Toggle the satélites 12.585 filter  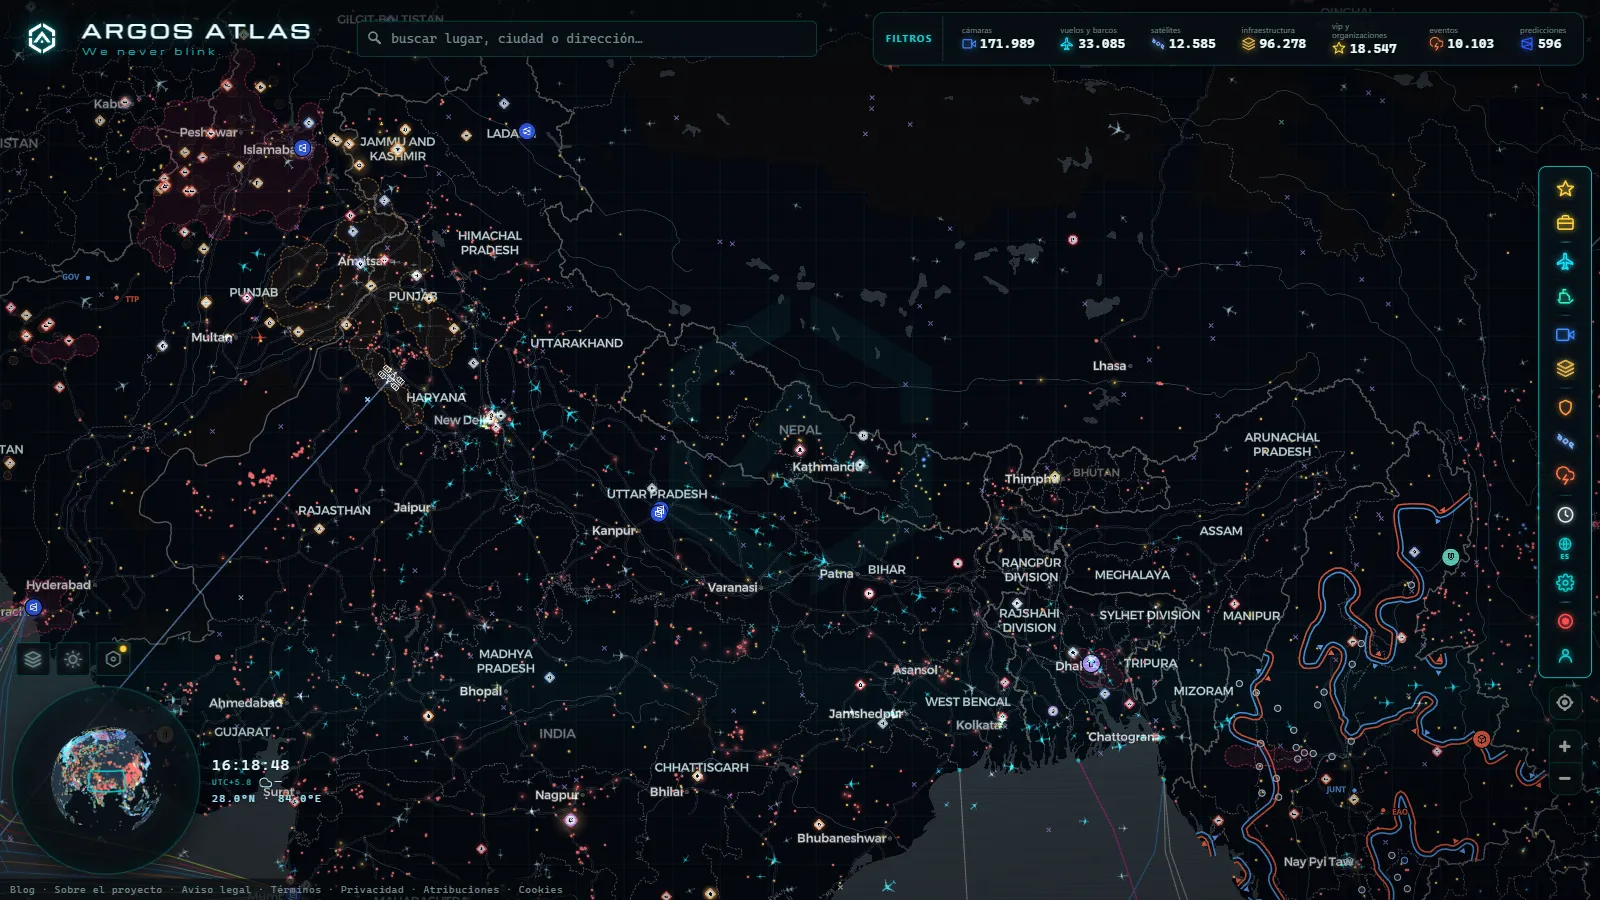(x=1183, y=39)
